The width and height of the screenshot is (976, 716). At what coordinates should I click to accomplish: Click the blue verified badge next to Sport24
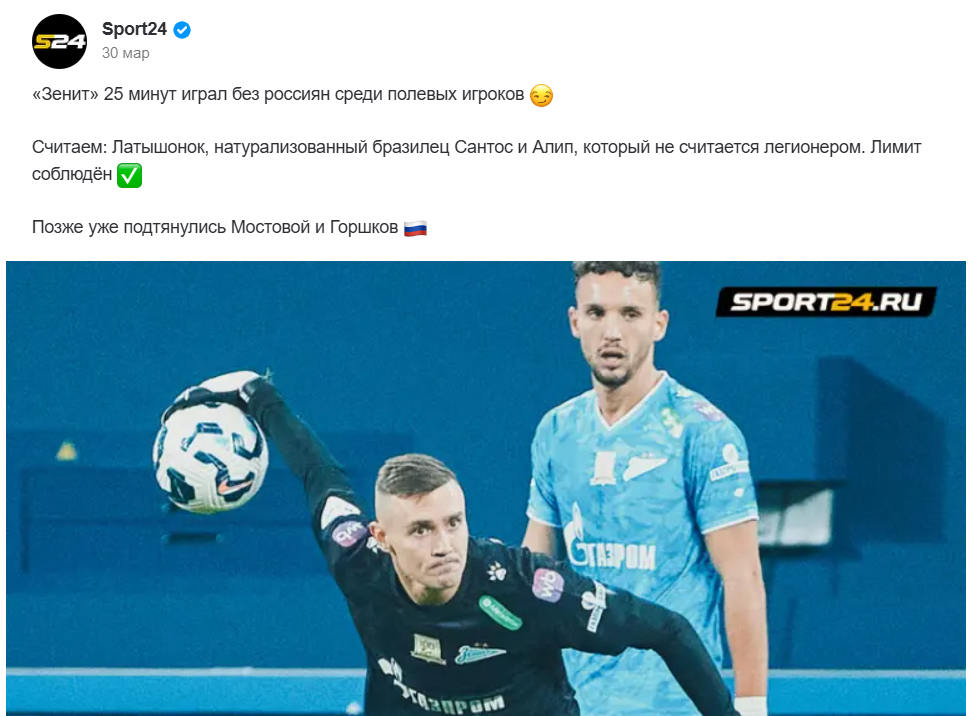tap(182, 29)
